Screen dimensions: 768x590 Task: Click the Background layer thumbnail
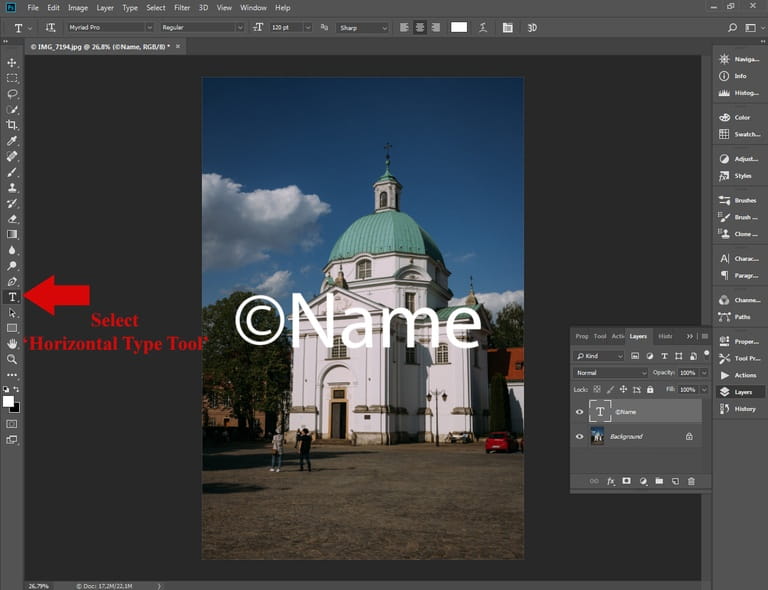click(x=598, y=436)
